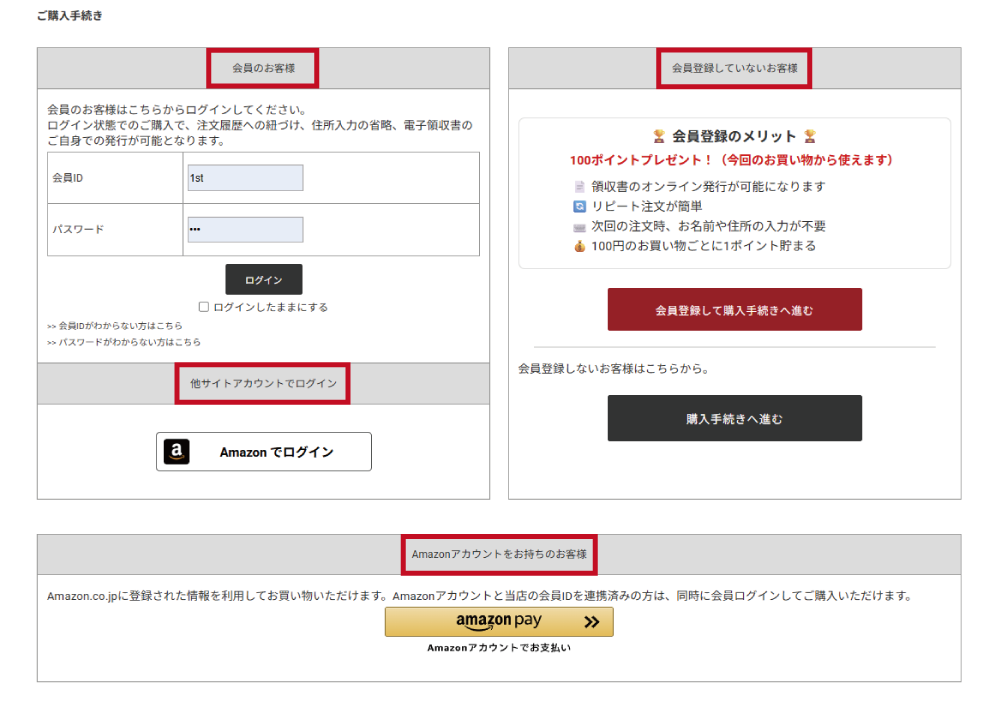1007x703 pixels.
Task: Select the 会員のお客様 section header
Action: (263, 68)
